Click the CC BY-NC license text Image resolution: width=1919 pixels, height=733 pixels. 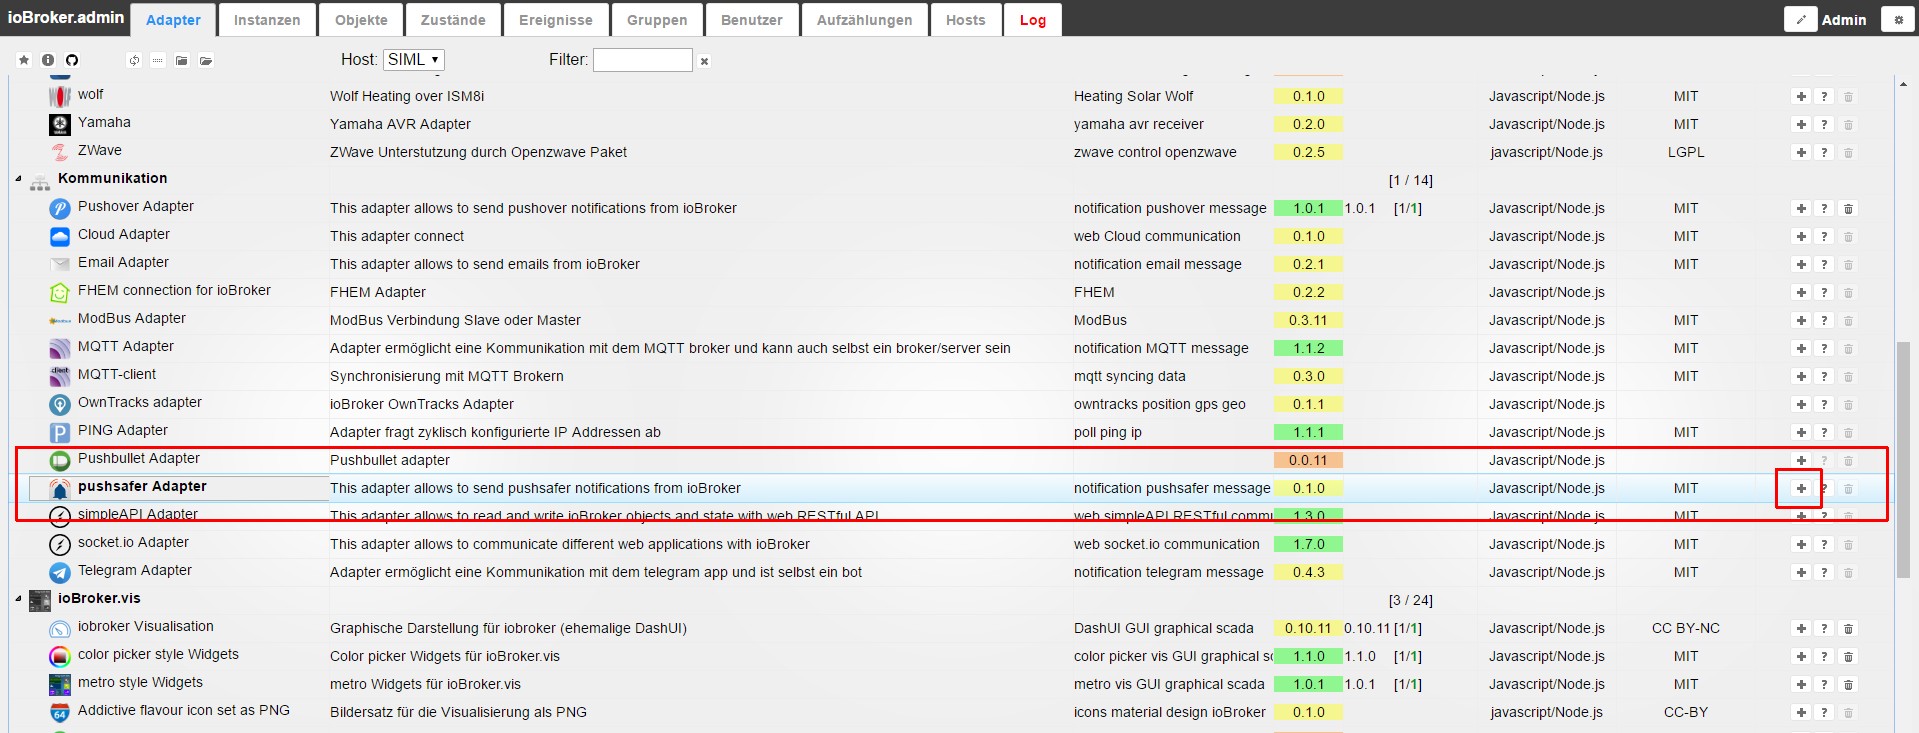pos(1686,628)
